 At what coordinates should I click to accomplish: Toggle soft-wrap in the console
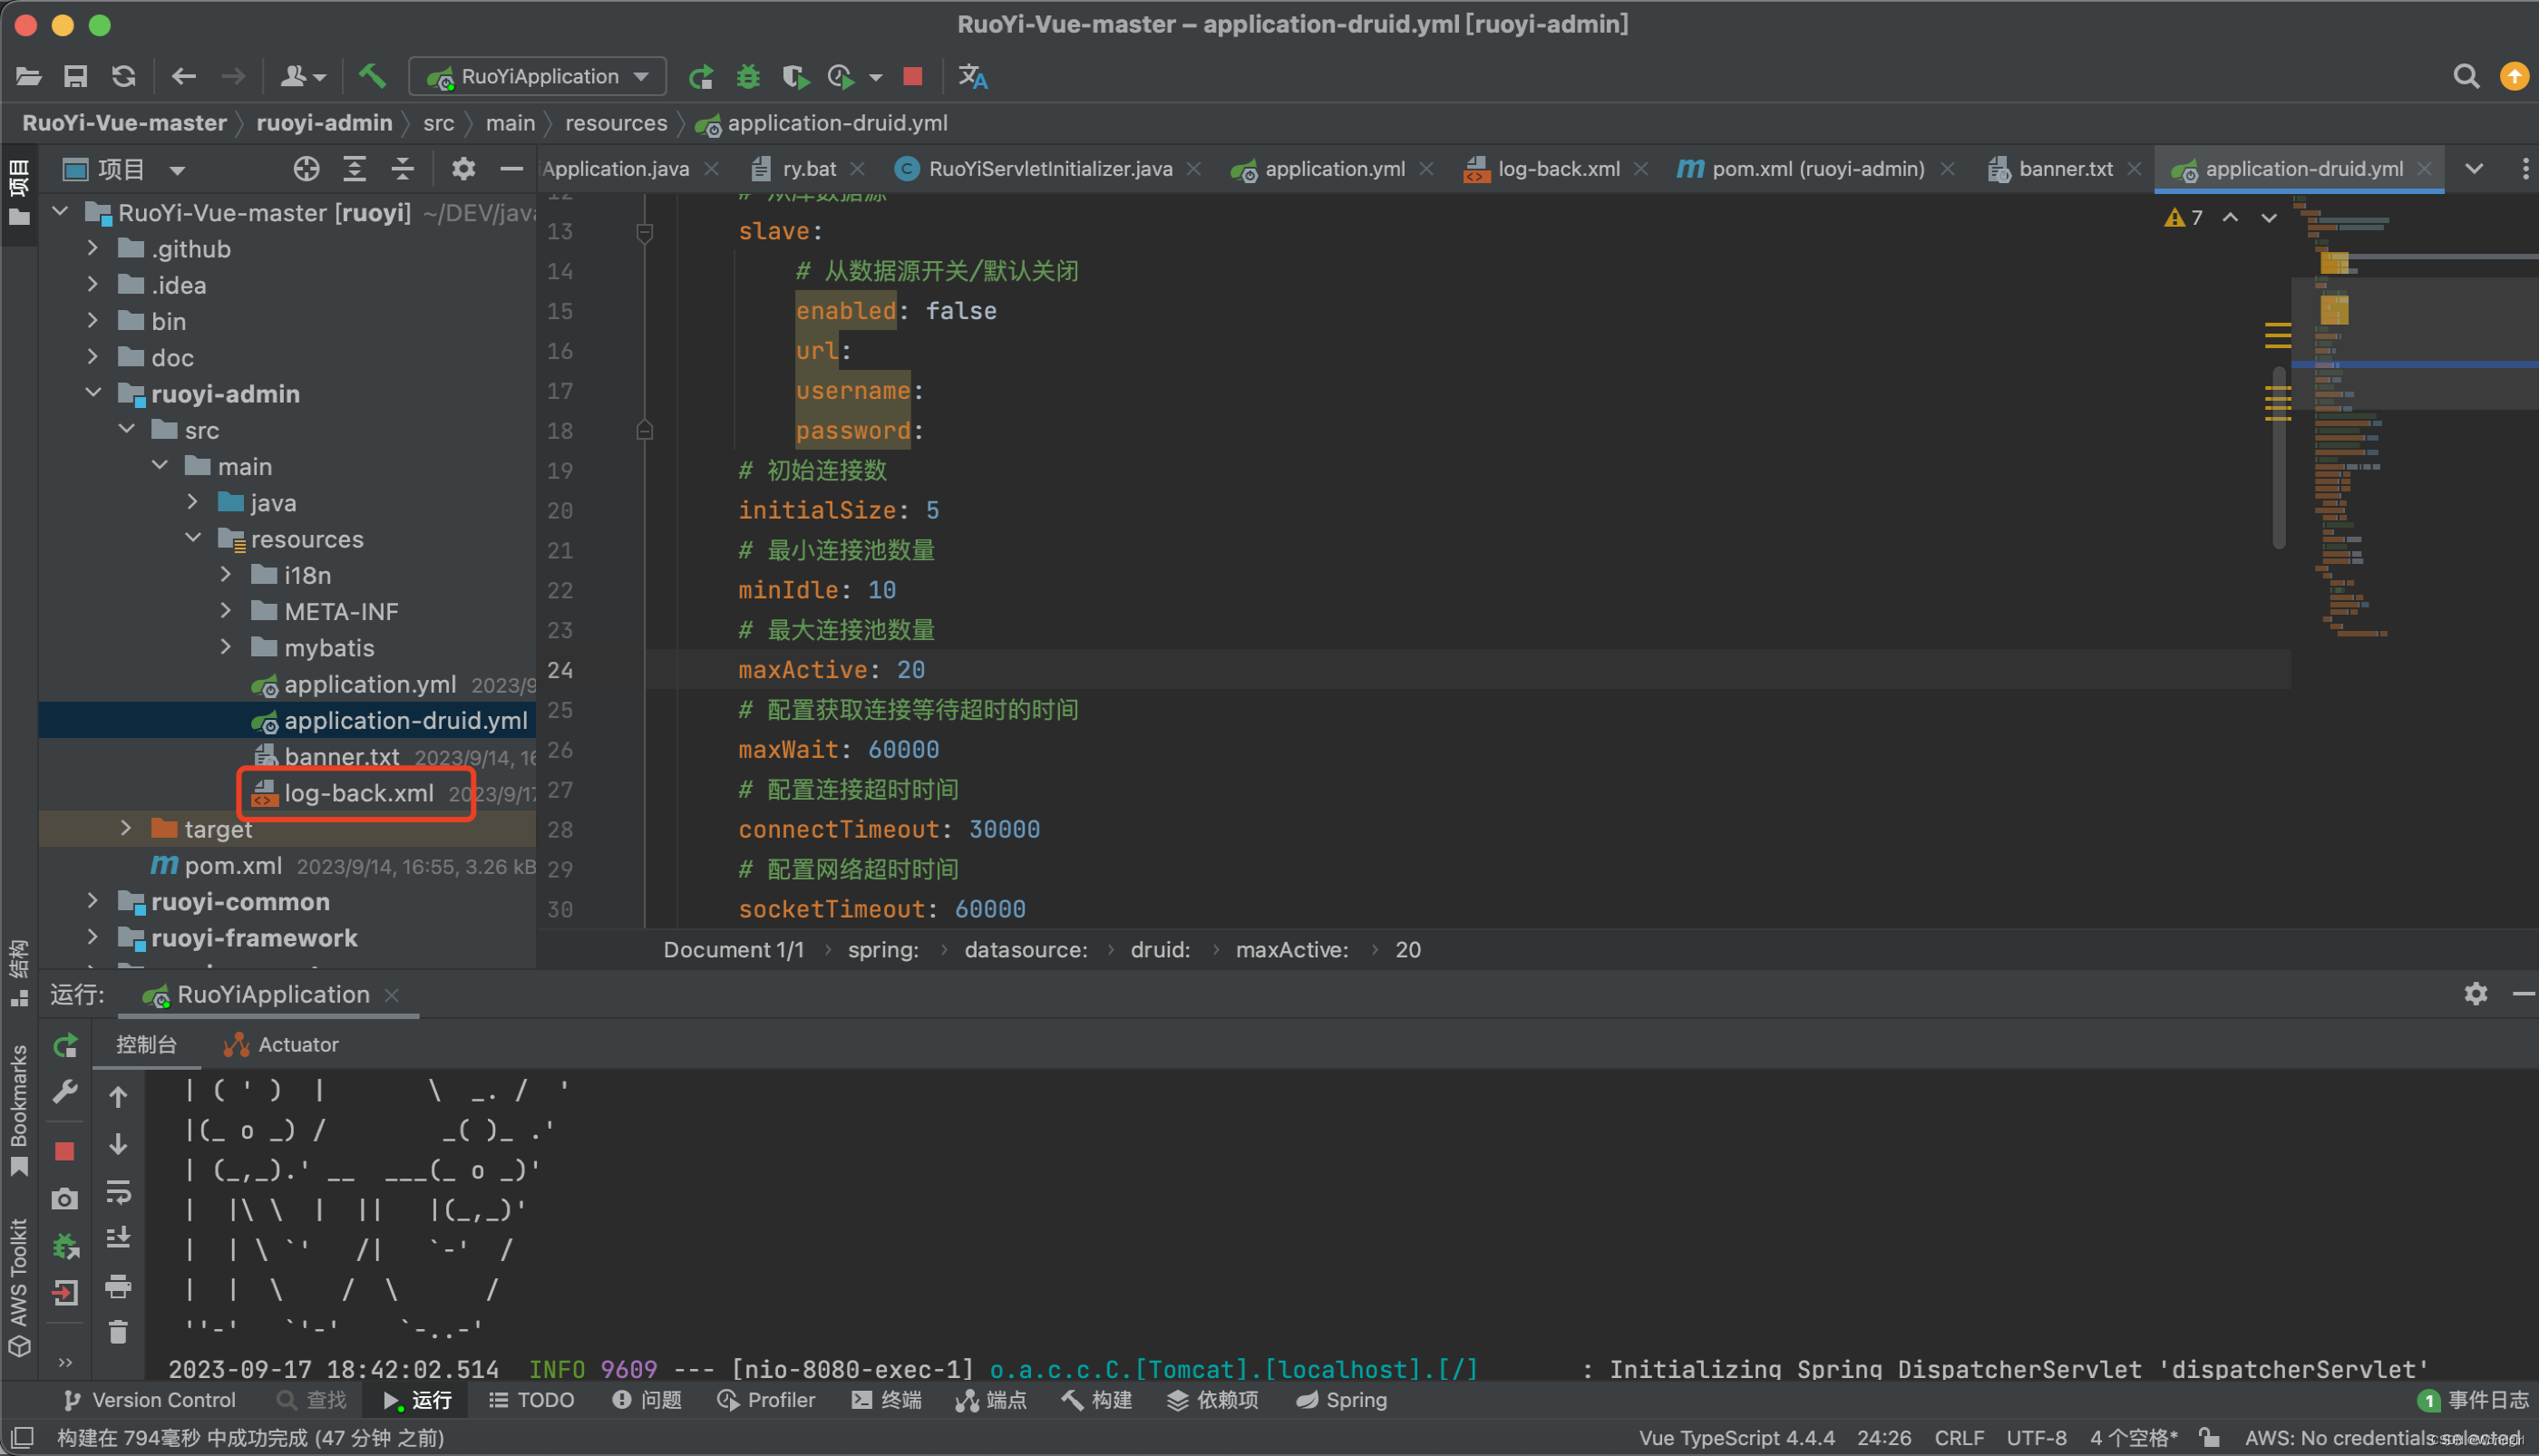118,1192
